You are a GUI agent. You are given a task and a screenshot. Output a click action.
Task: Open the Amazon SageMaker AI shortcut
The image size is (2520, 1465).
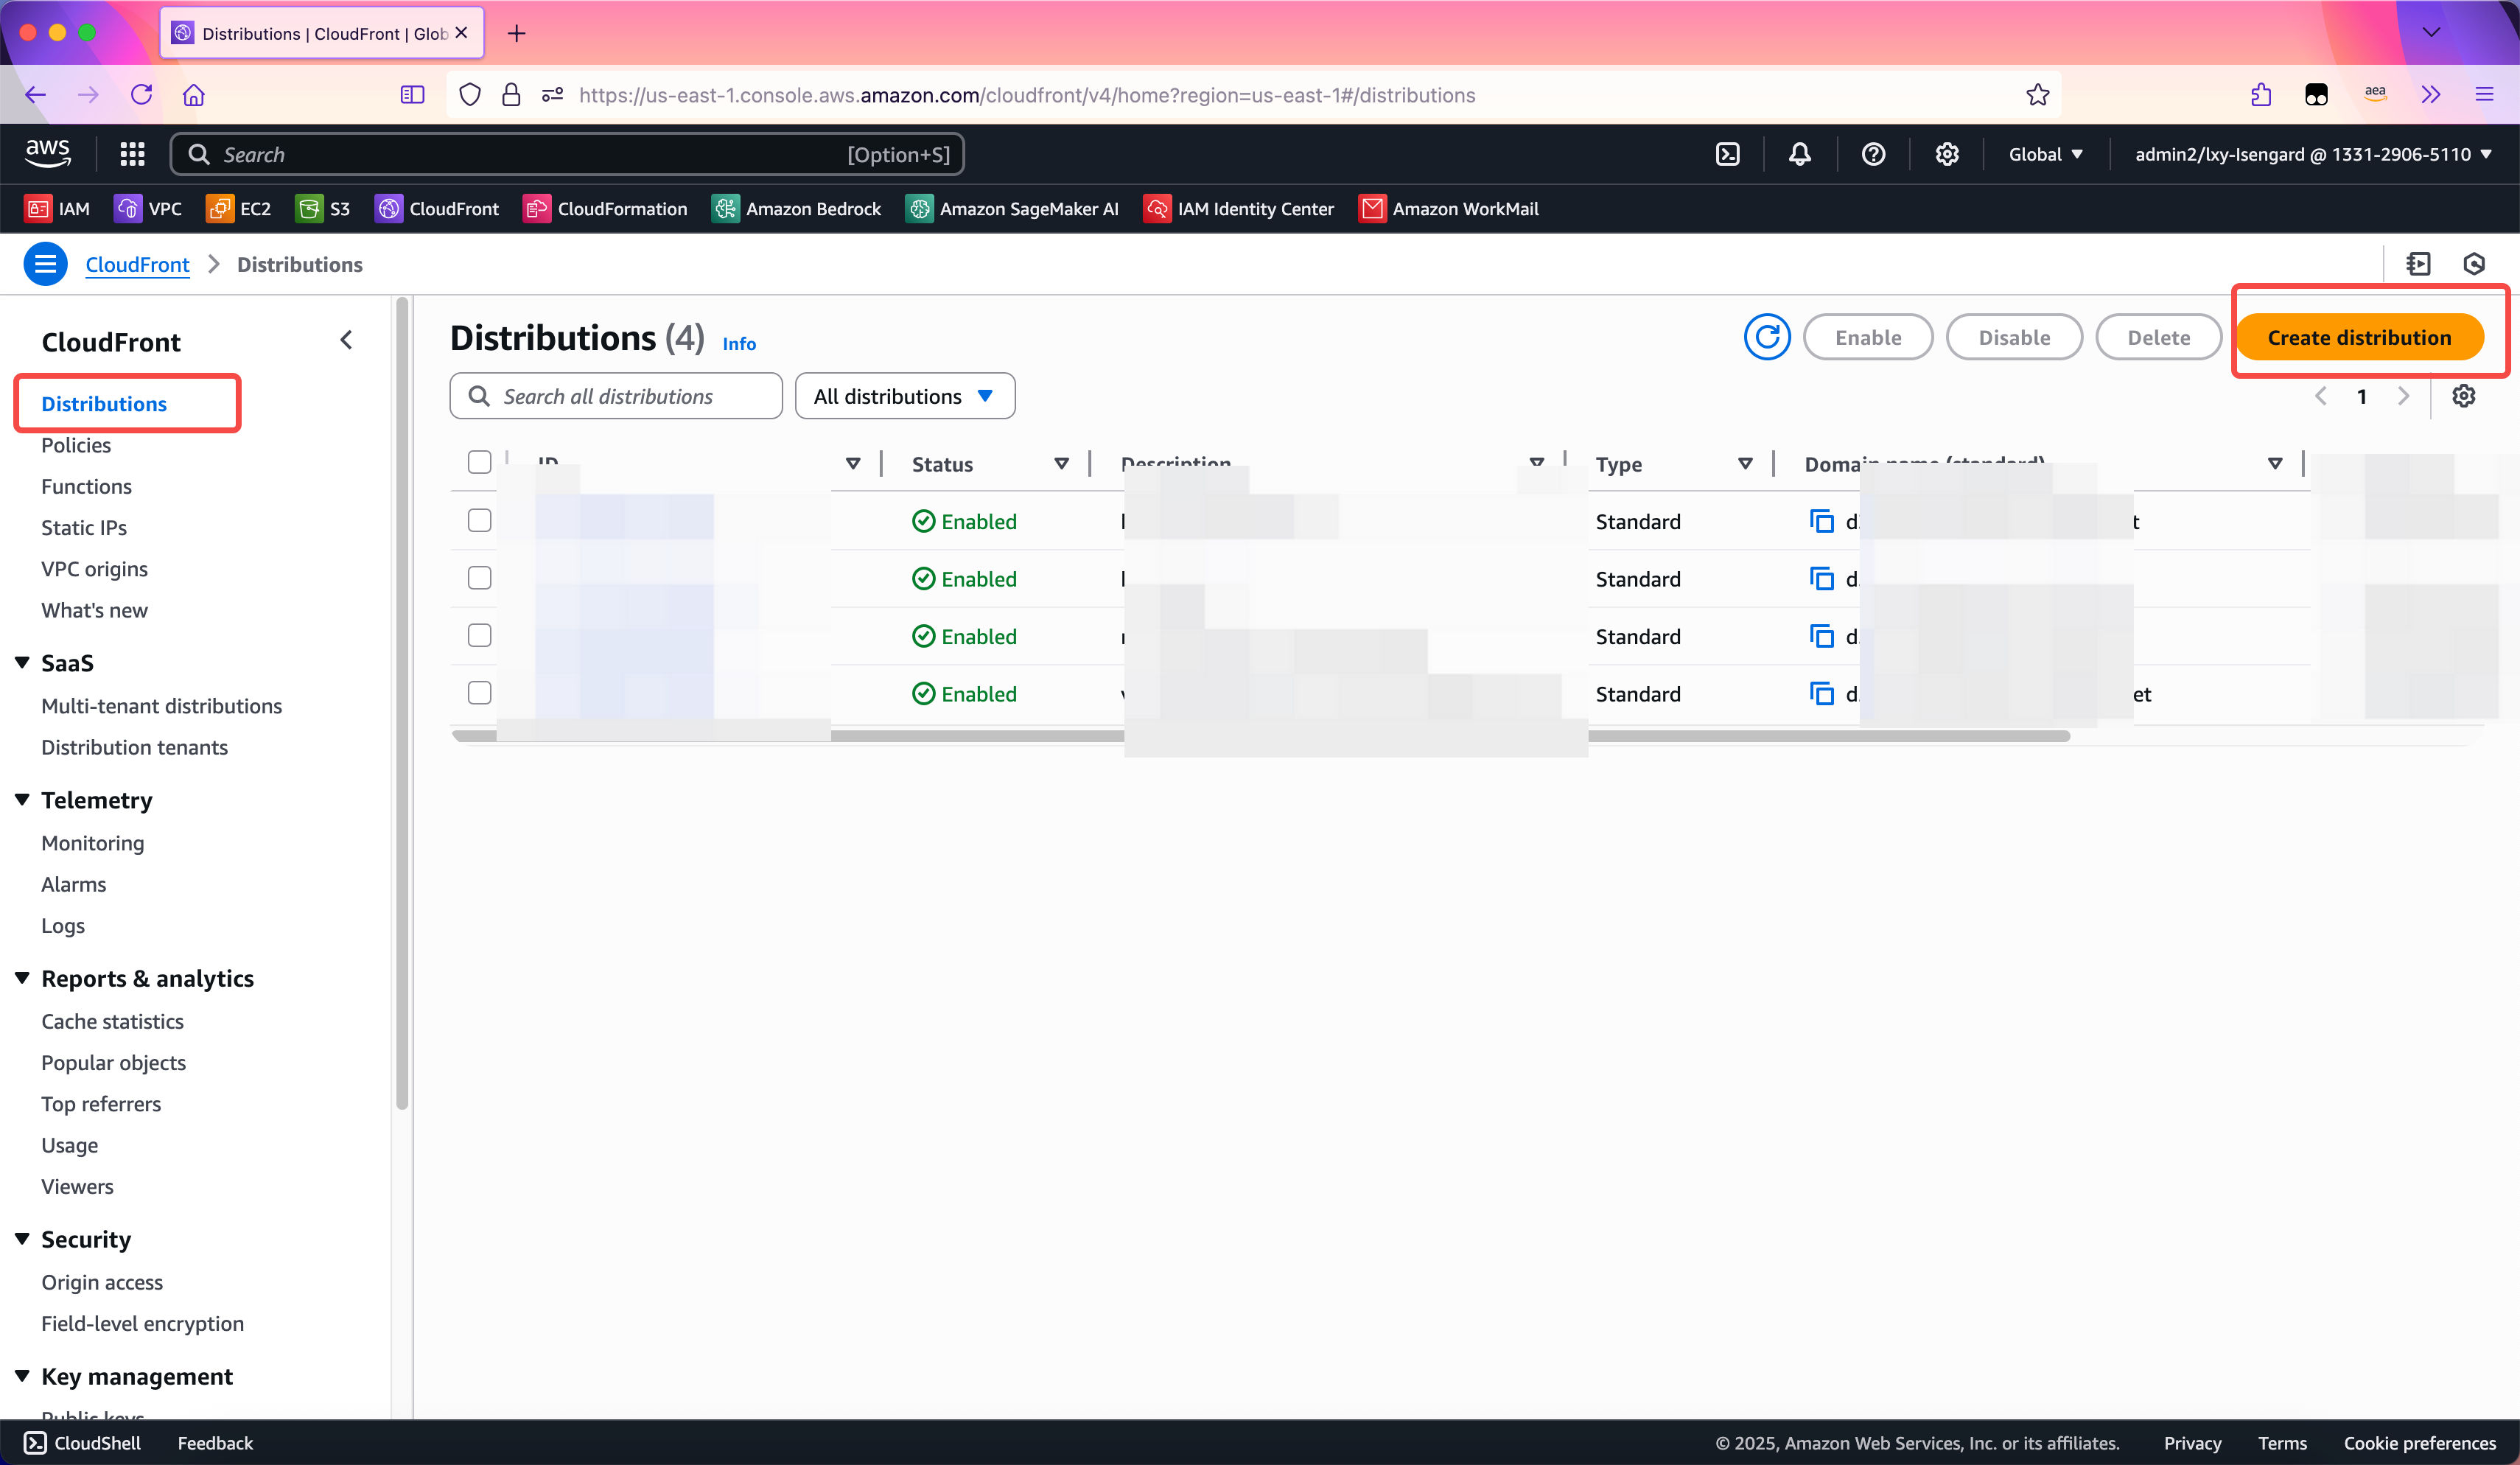tap(1012, 208)
